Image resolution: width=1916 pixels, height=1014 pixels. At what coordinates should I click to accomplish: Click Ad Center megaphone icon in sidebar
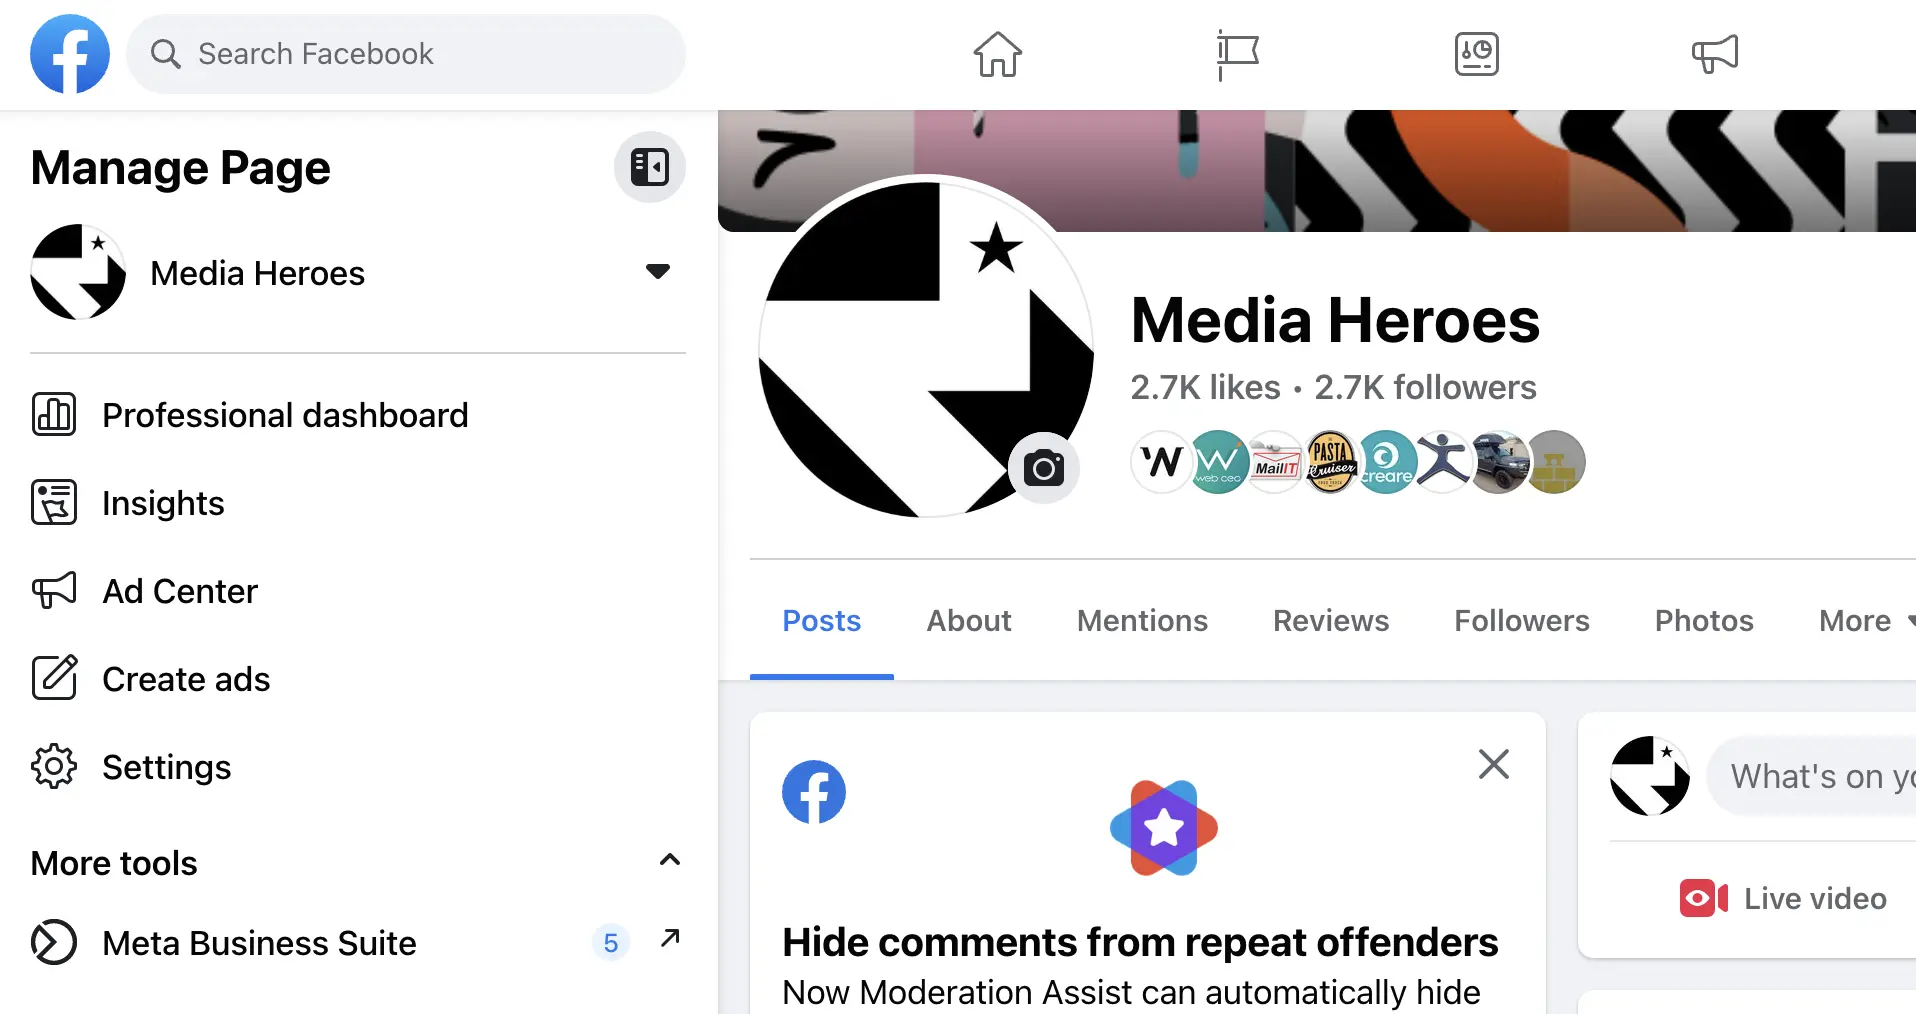click(54, 590)
